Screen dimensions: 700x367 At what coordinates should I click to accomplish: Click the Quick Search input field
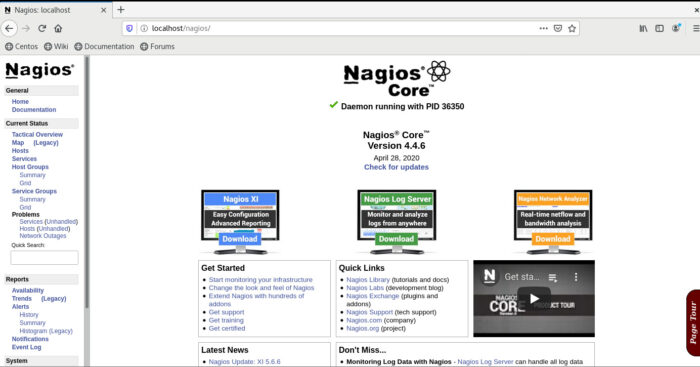[x=44, y=258]
